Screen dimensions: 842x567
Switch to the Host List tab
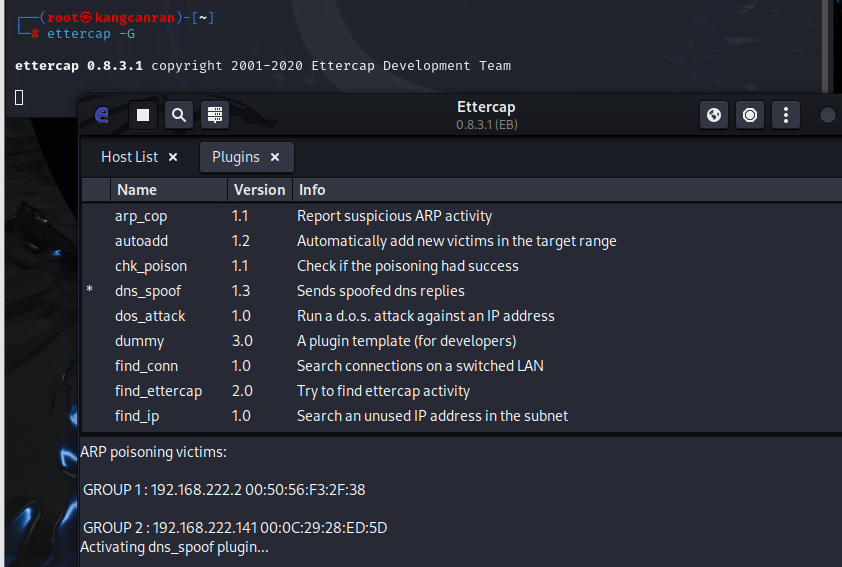tap(129, 157)
